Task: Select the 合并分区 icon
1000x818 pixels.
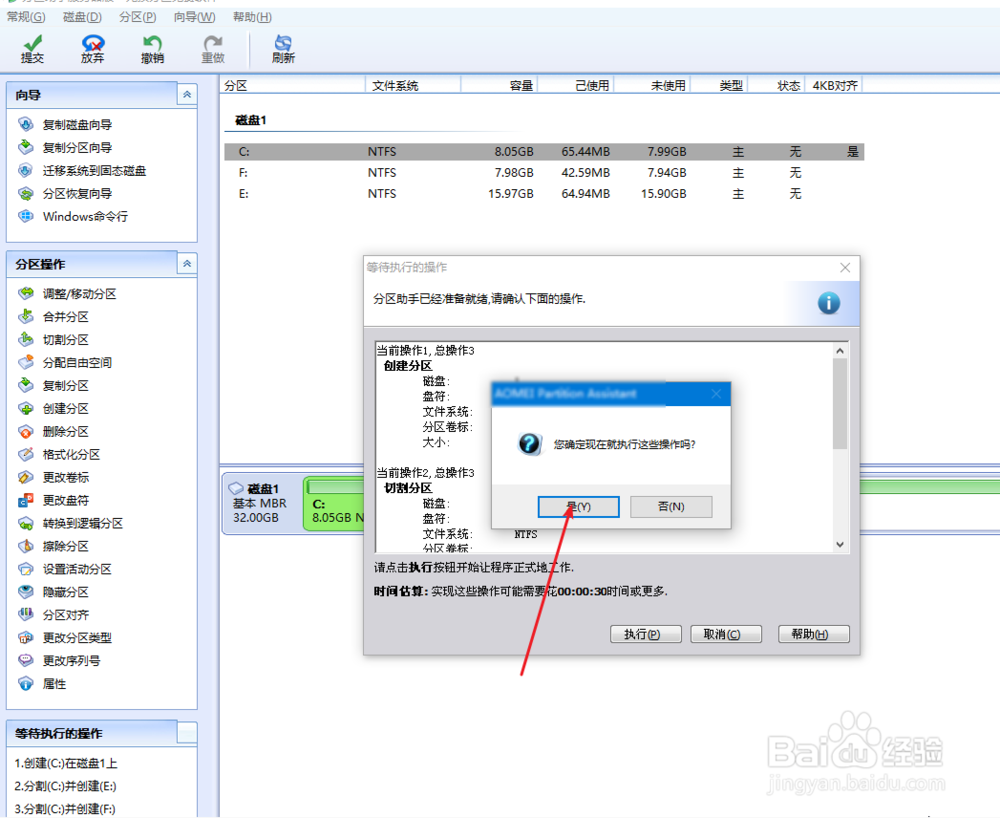Action: 26,316
